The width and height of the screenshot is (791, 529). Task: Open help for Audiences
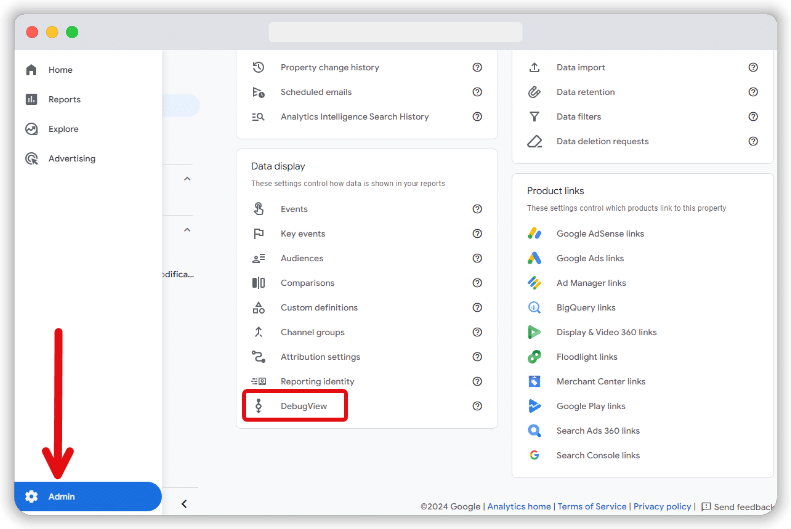(477, 258)
